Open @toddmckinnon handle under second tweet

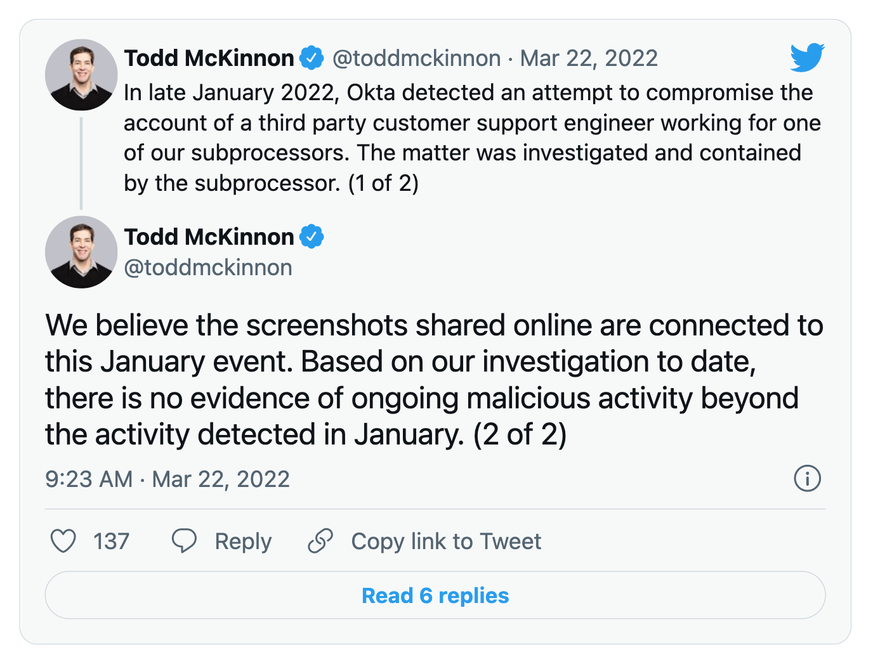pyautogui.click(x=208, y=267)
